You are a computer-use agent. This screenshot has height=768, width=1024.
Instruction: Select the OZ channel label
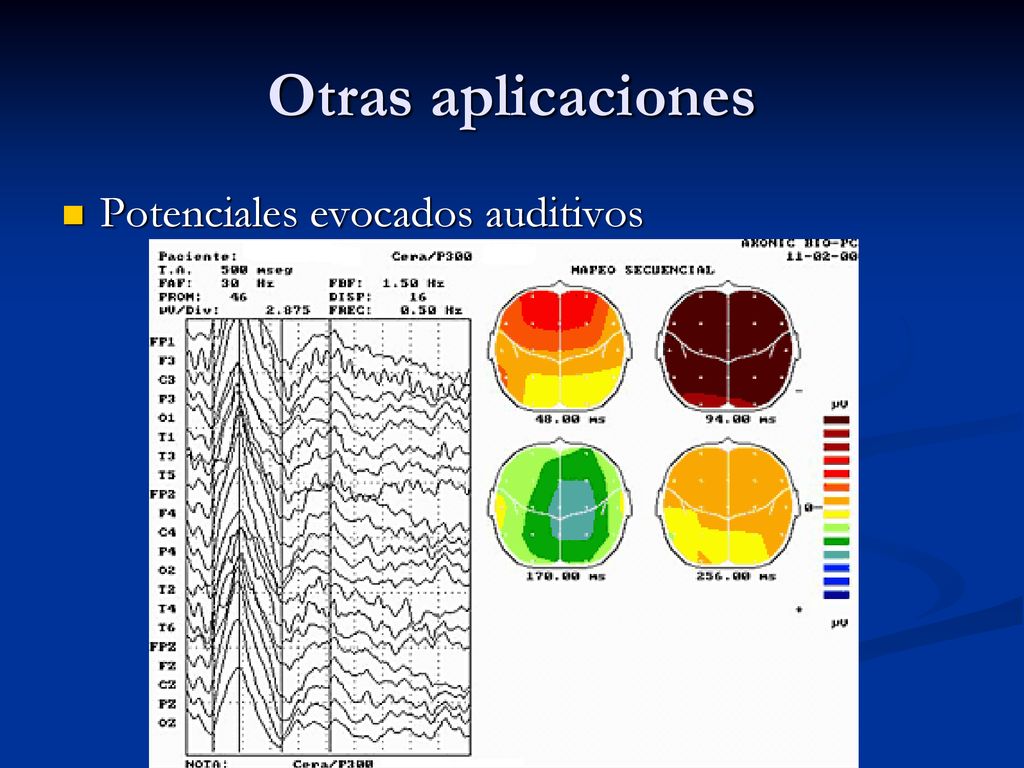167,723
